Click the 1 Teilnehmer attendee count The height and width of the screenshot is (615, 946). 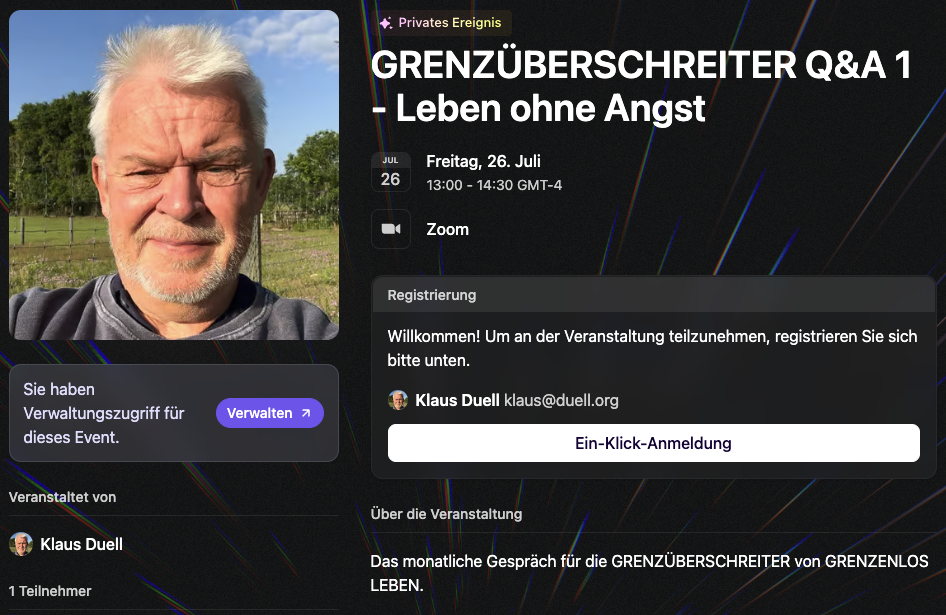50,591
